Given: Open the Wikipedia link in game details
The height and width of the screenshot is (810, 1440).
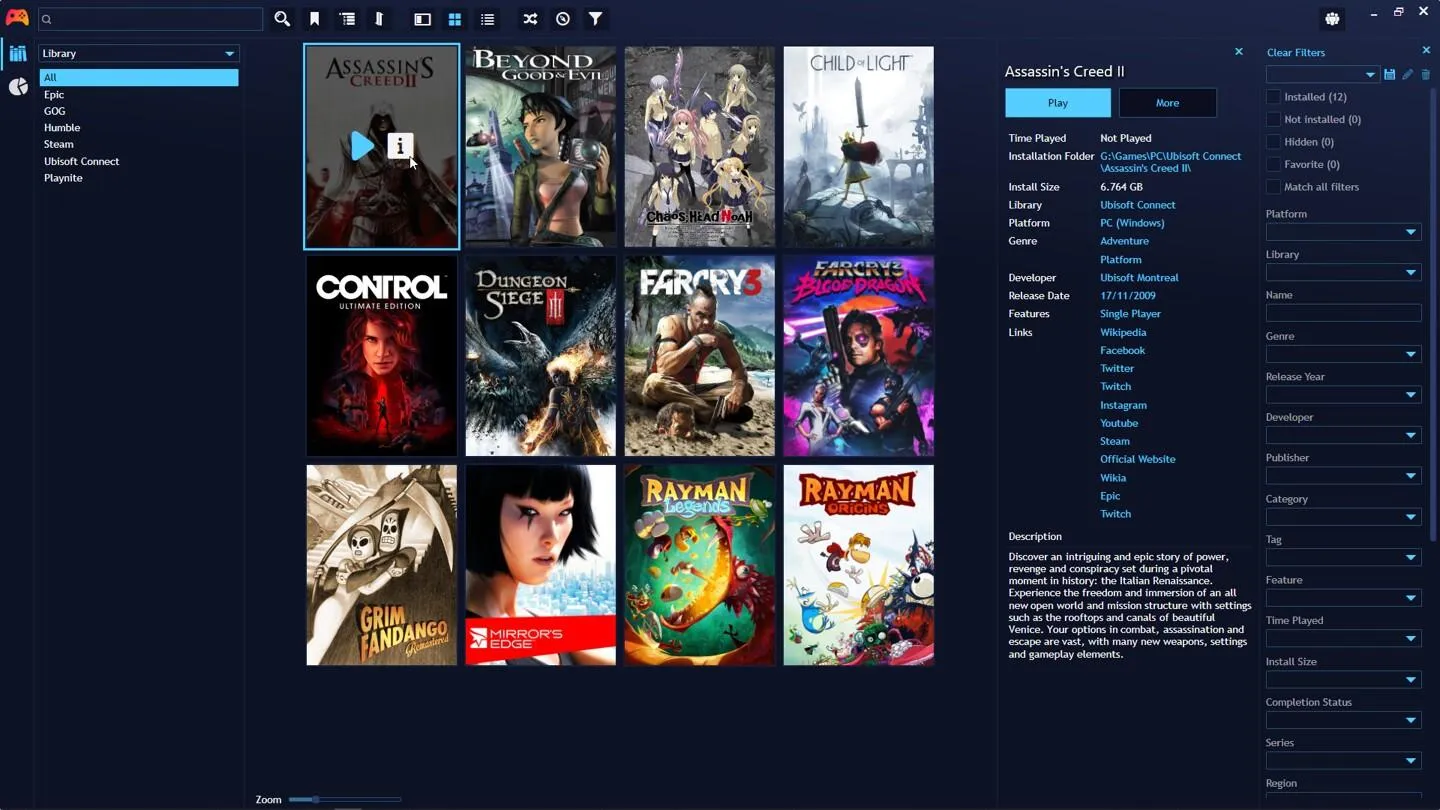Looking at the screenshot, I should [1123, 332].
